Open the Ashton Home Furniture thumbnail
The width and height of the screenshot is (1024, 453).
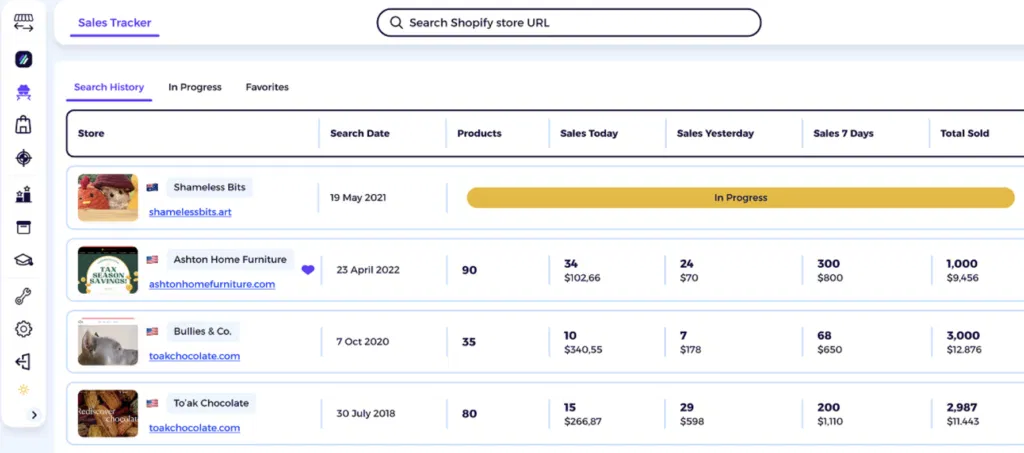(108, 270)
